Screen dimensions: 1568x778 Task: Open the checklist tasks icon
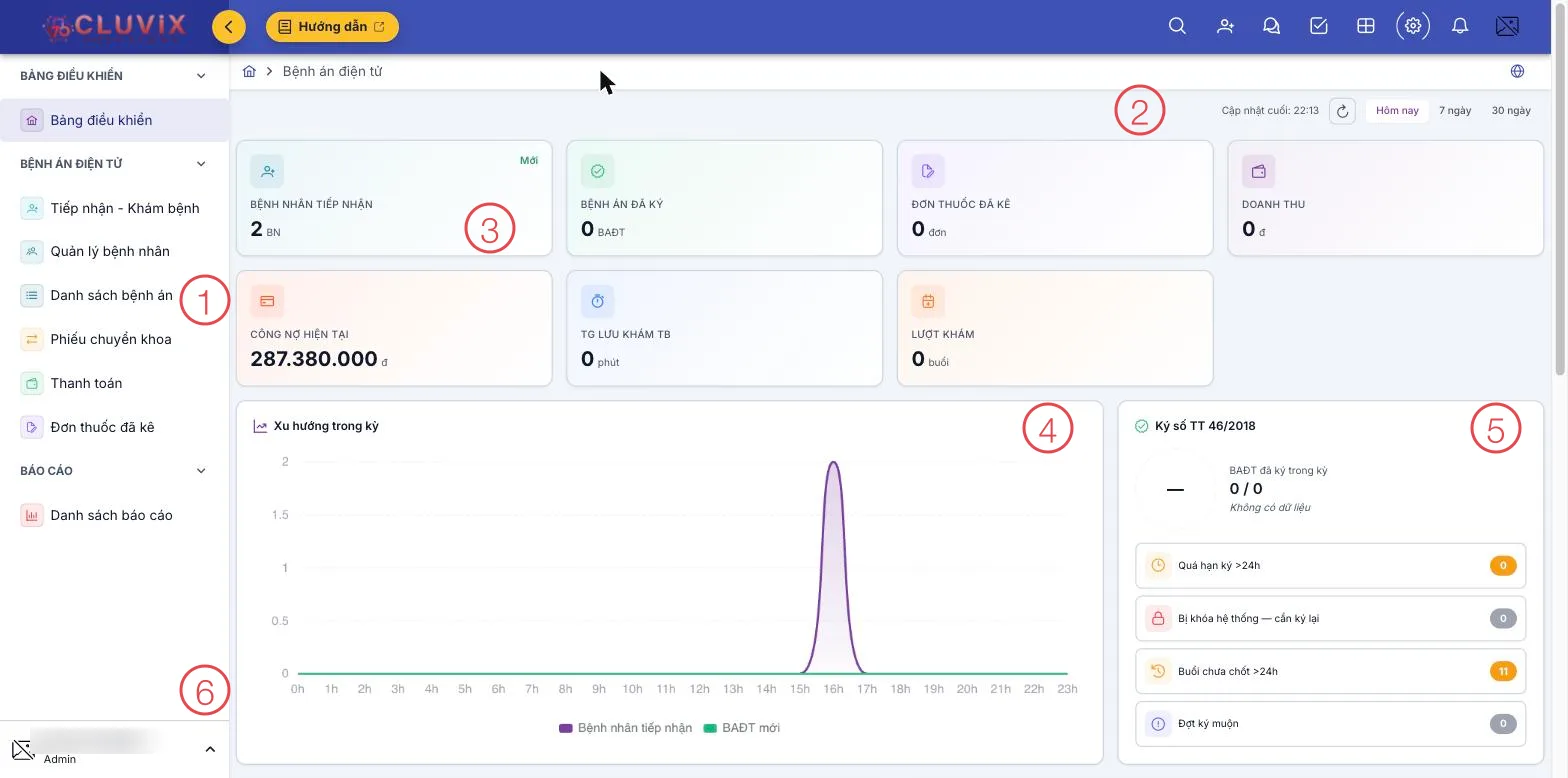(1319, 27)
